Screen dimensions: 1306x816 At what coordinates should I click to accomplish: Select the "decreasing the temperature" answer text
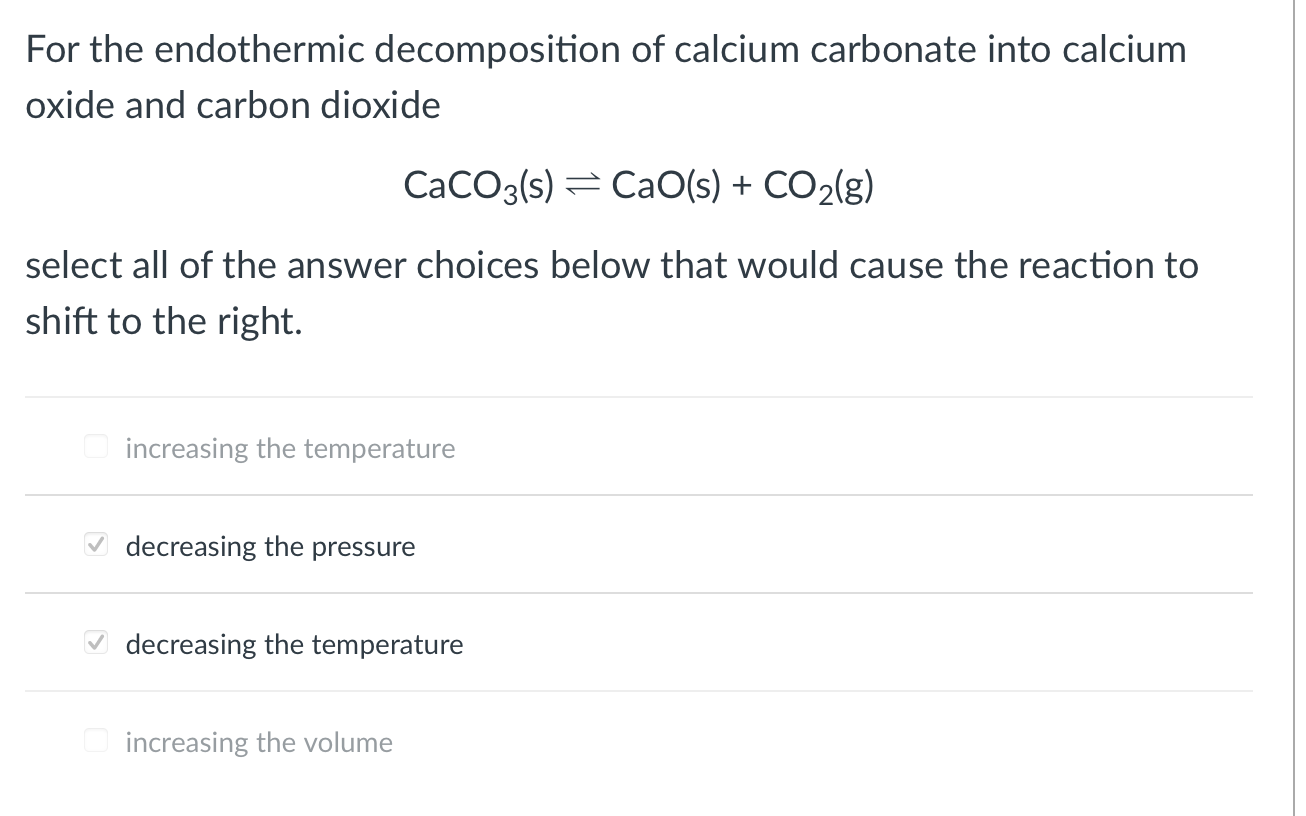tap(294, 644)
